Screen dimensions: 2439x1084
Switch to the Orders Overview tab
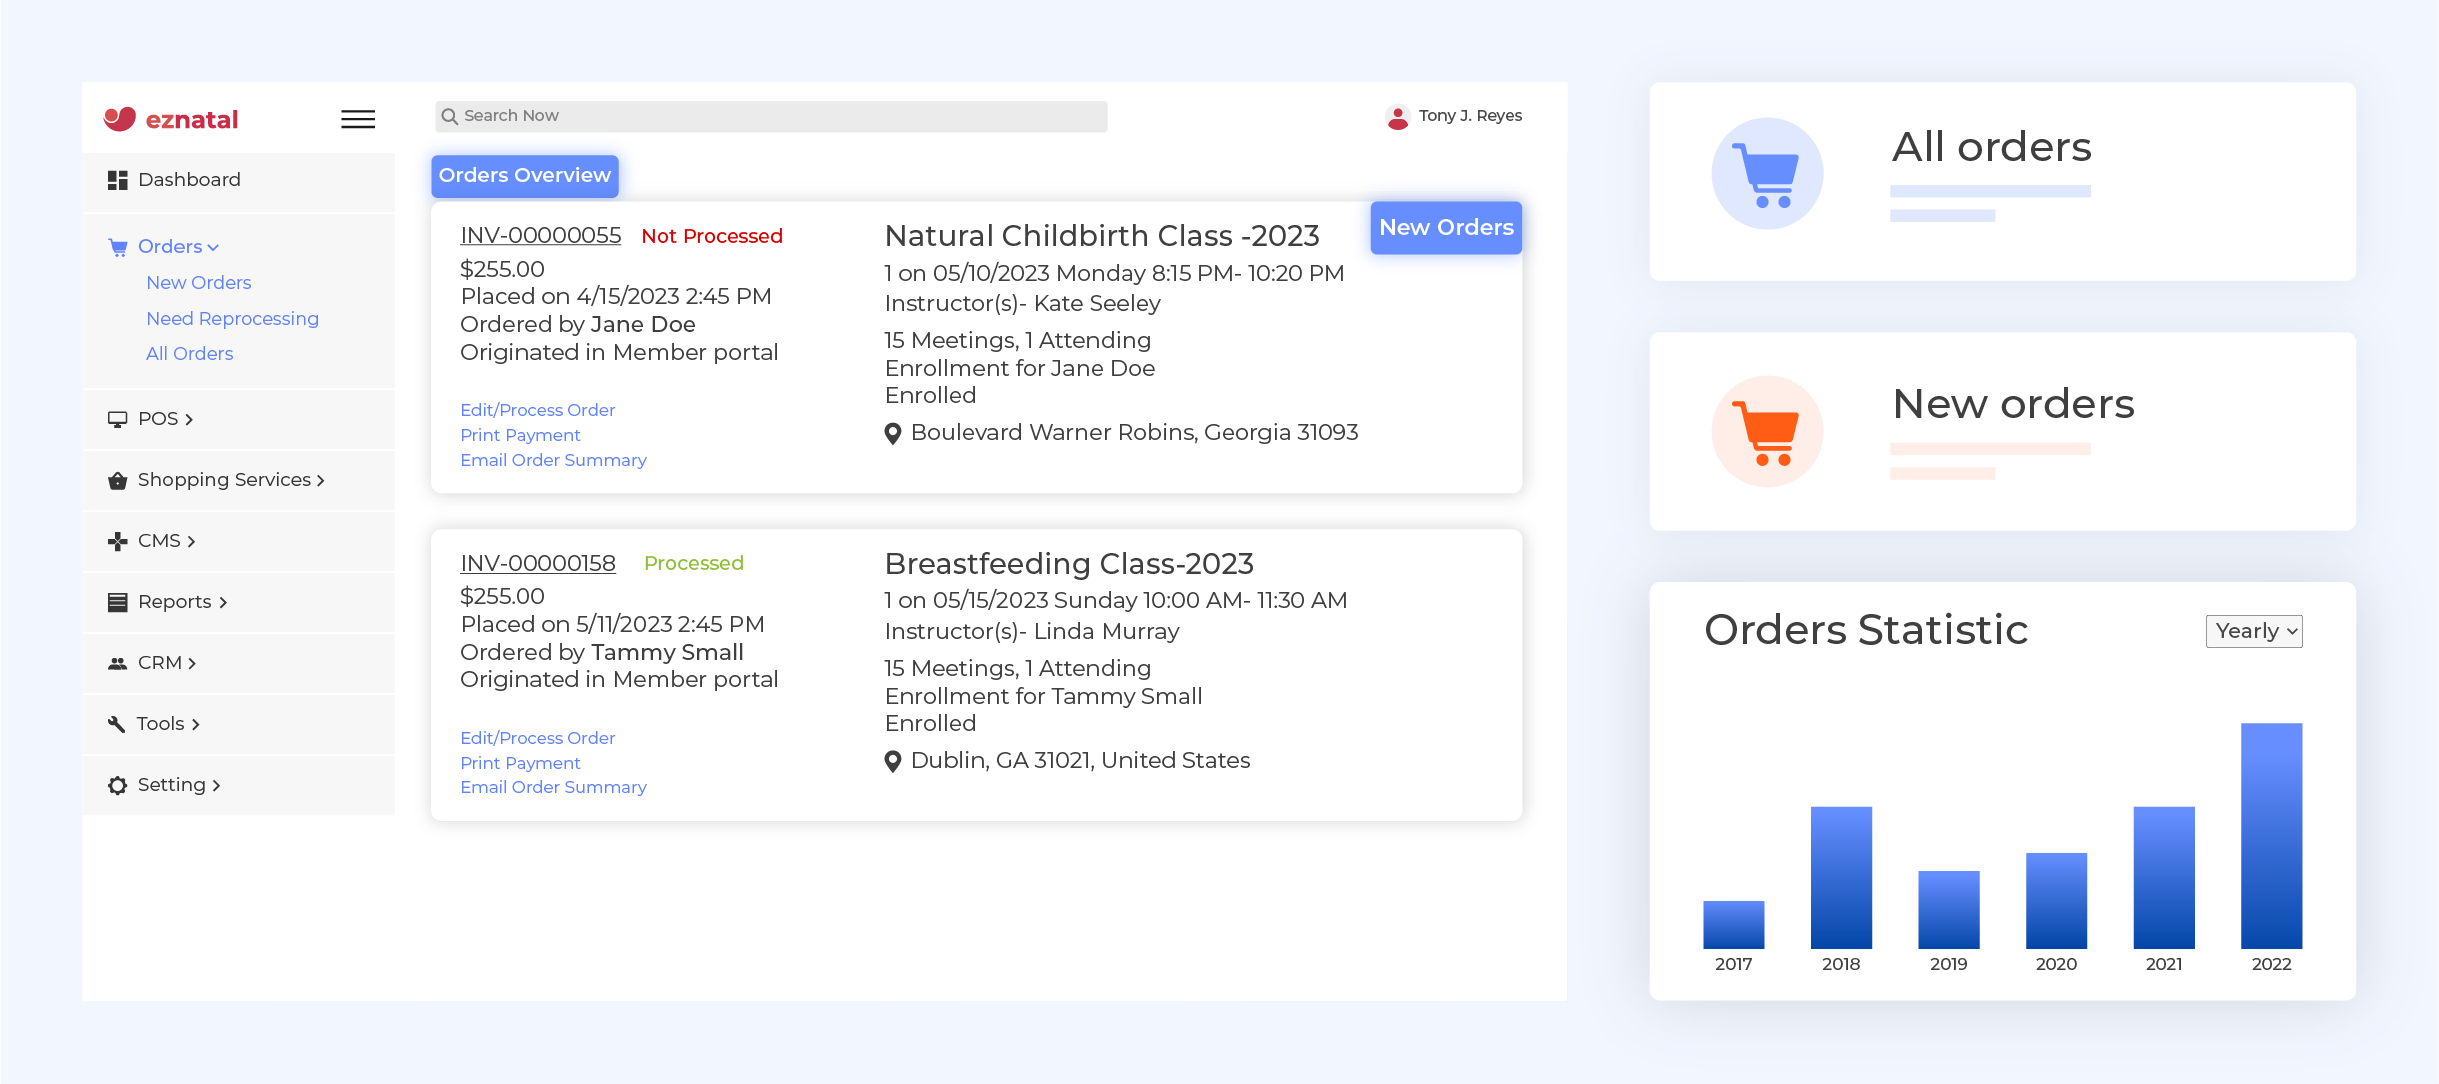click(525, 176)
